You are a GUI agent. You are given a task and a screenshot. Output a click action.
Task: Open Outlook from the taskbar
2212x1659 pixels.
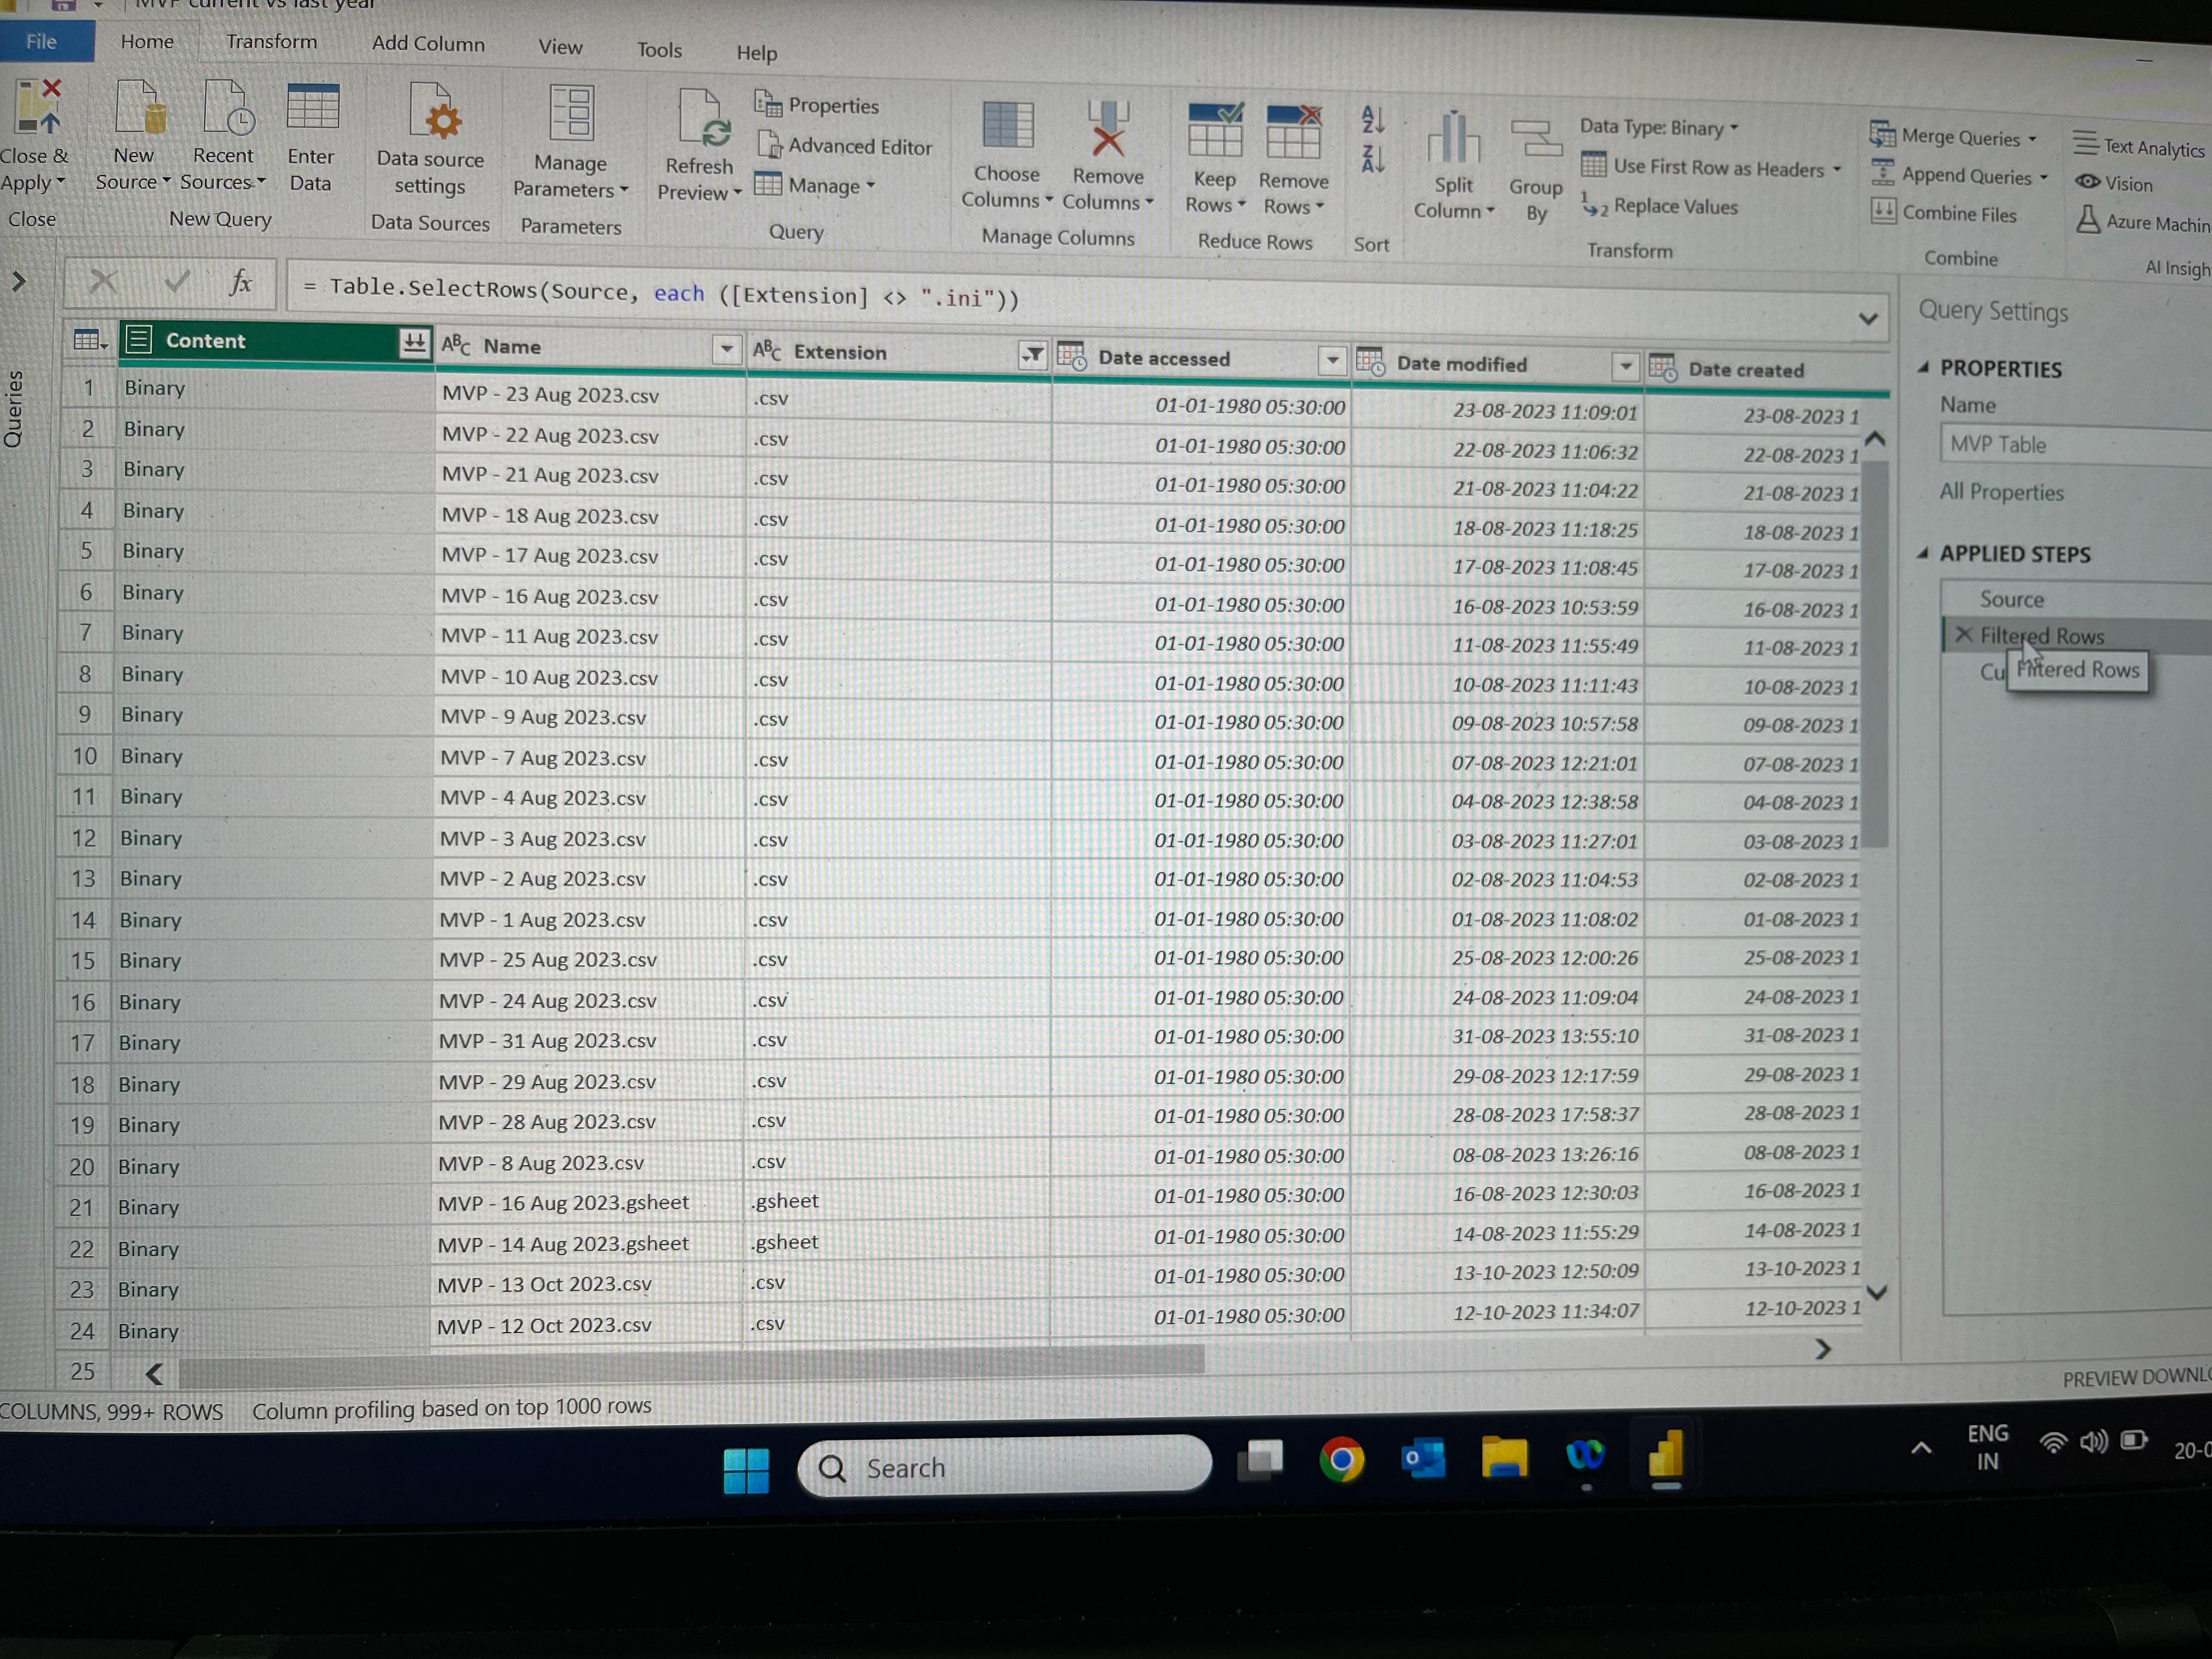pyautogui.click(x=1422, y=1459)
